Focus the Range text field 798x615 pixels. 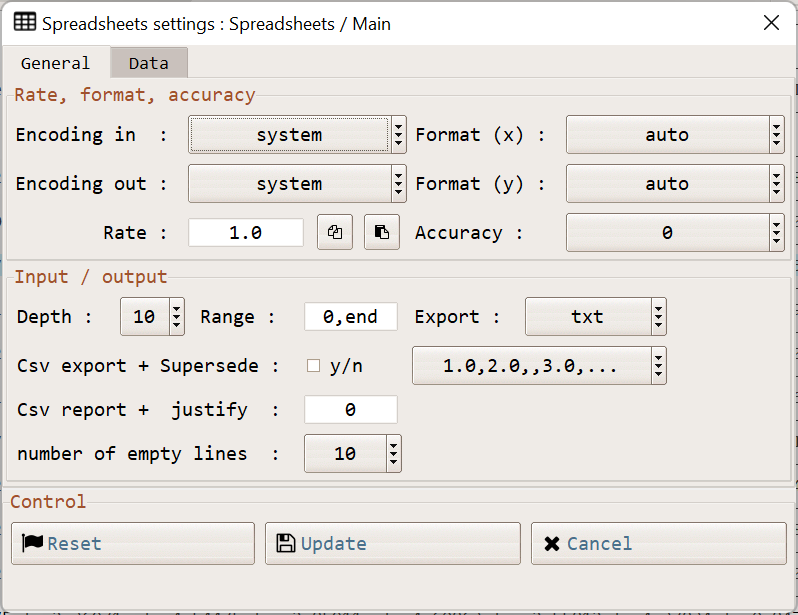350,317
